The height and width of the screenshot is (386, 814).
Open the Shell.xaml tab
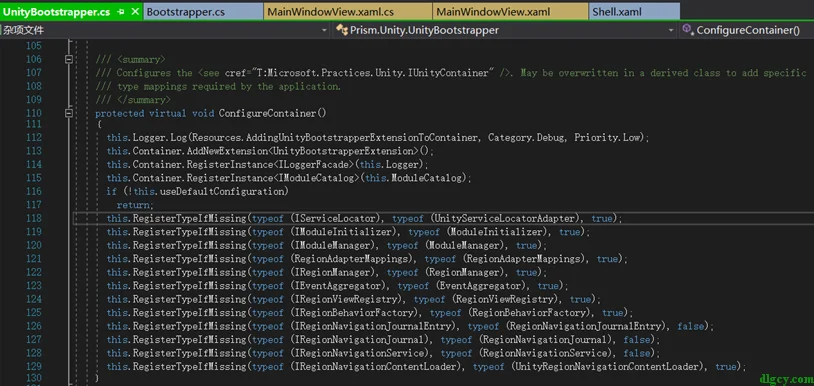(x=634, y=11)
